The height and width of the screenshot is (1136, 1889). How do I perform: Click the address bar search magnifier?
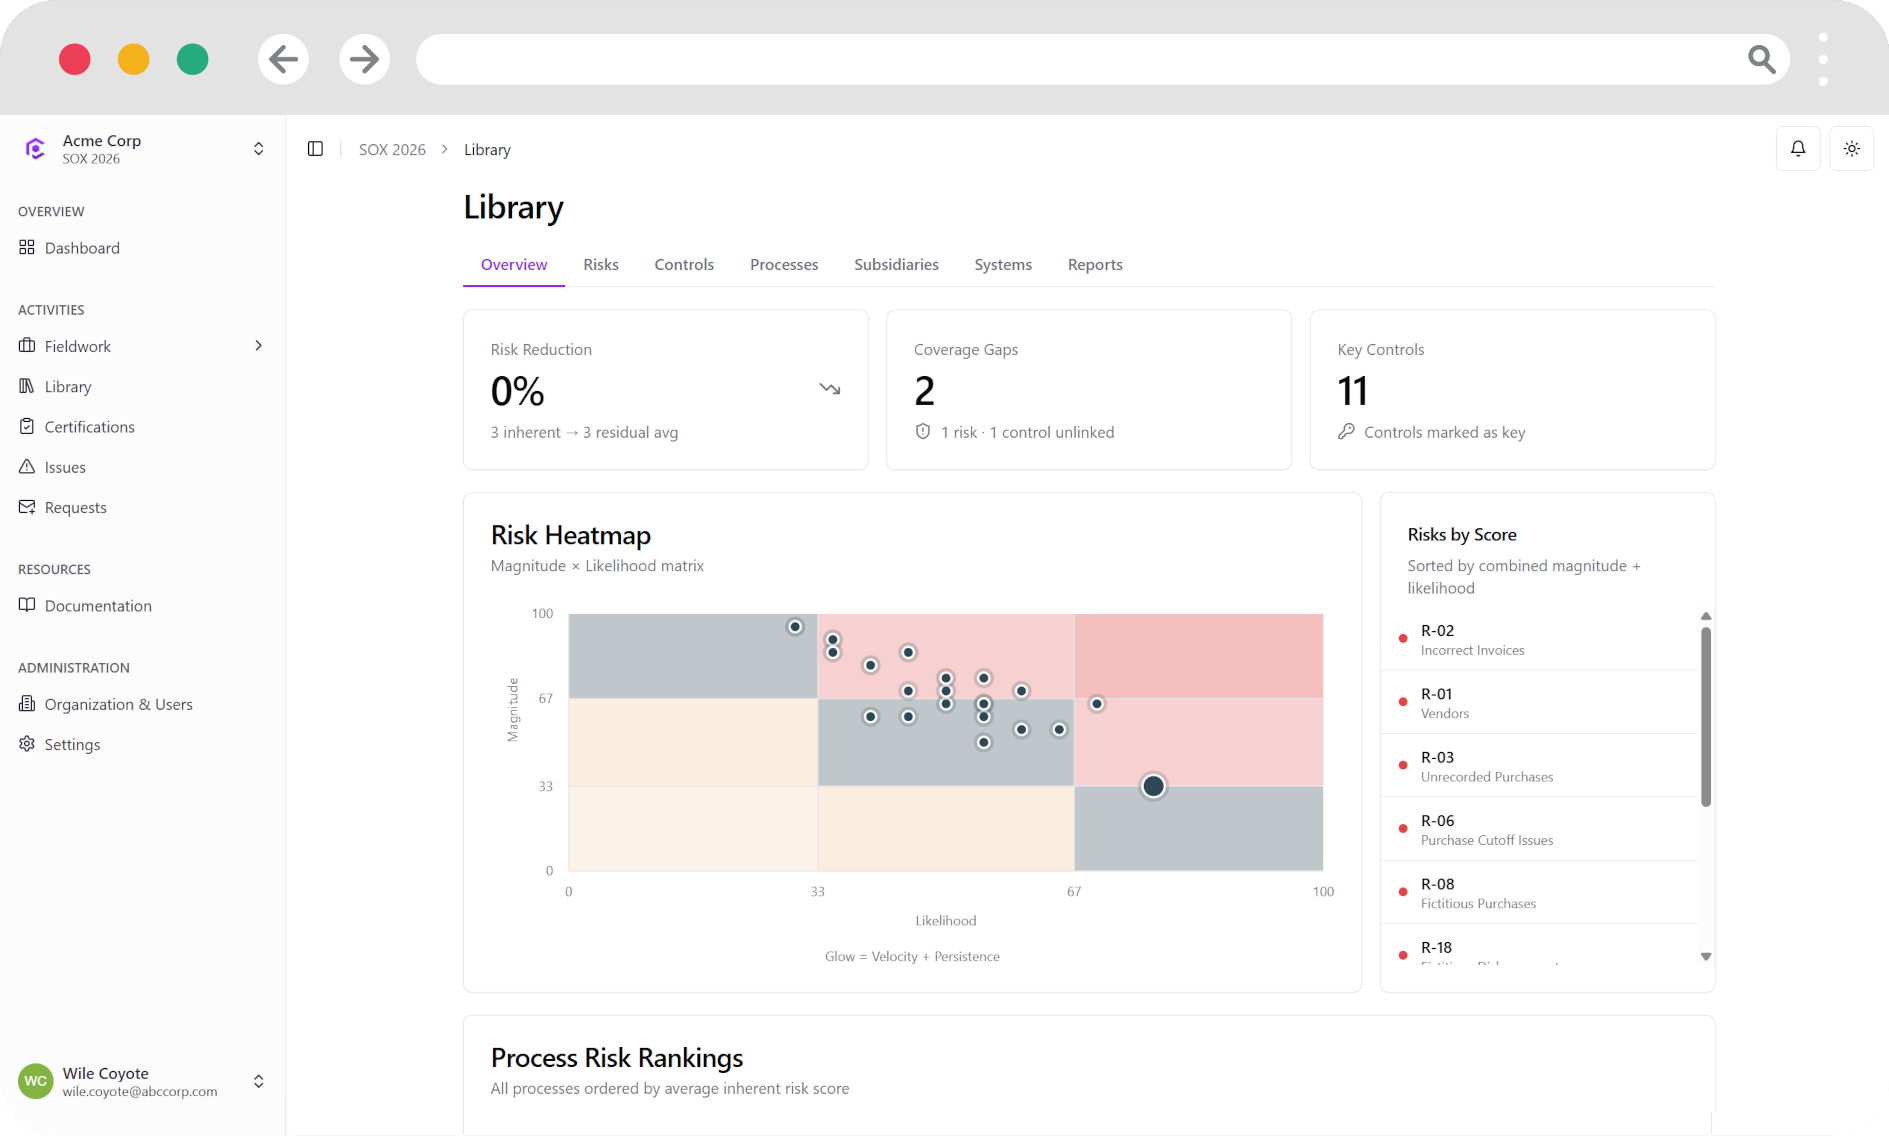(1762, 59)
